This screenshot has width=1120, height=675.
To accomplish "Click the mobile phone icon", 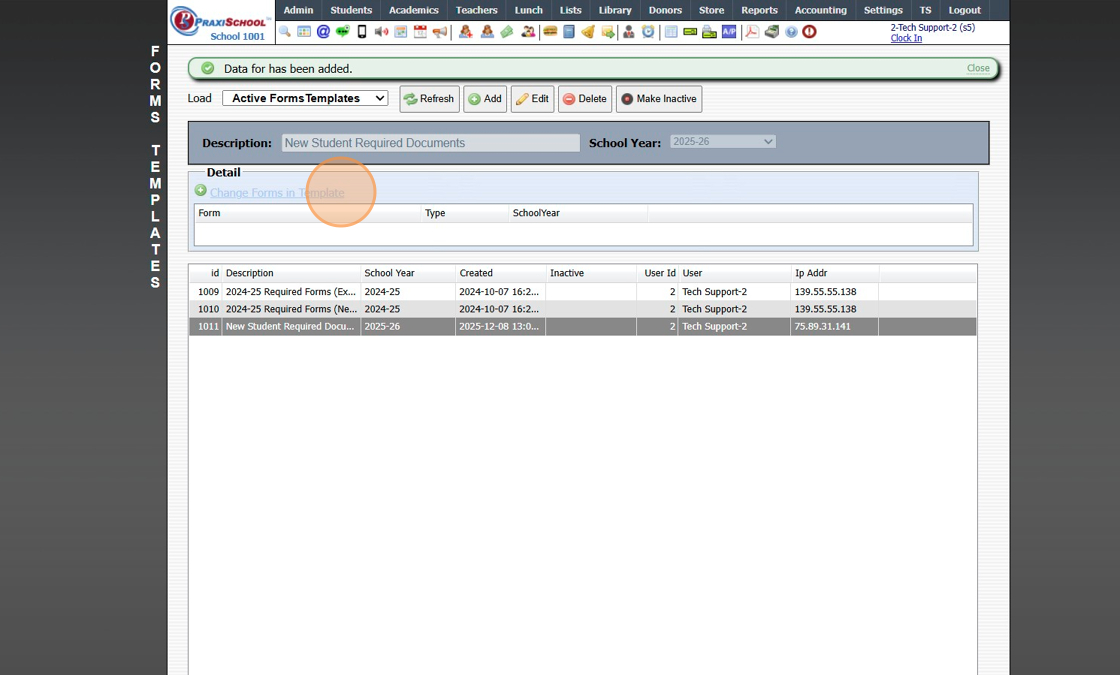I will (x=362, y=31).
